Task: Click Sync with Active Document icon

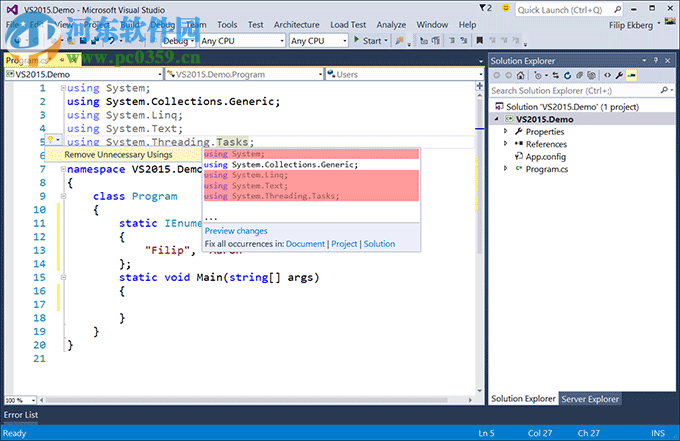Action: [x=556, y=75]
